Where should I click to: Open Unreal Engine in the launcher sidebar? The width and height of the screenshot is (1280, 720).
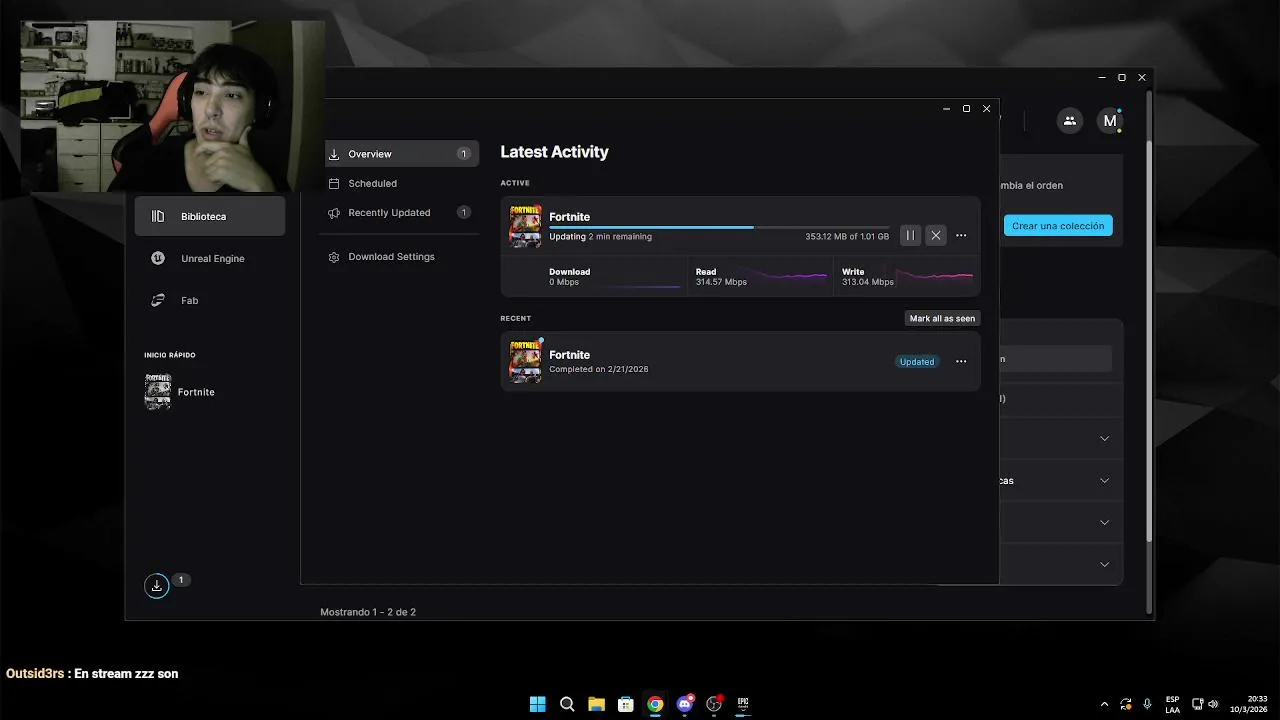(x=210, y=258)
